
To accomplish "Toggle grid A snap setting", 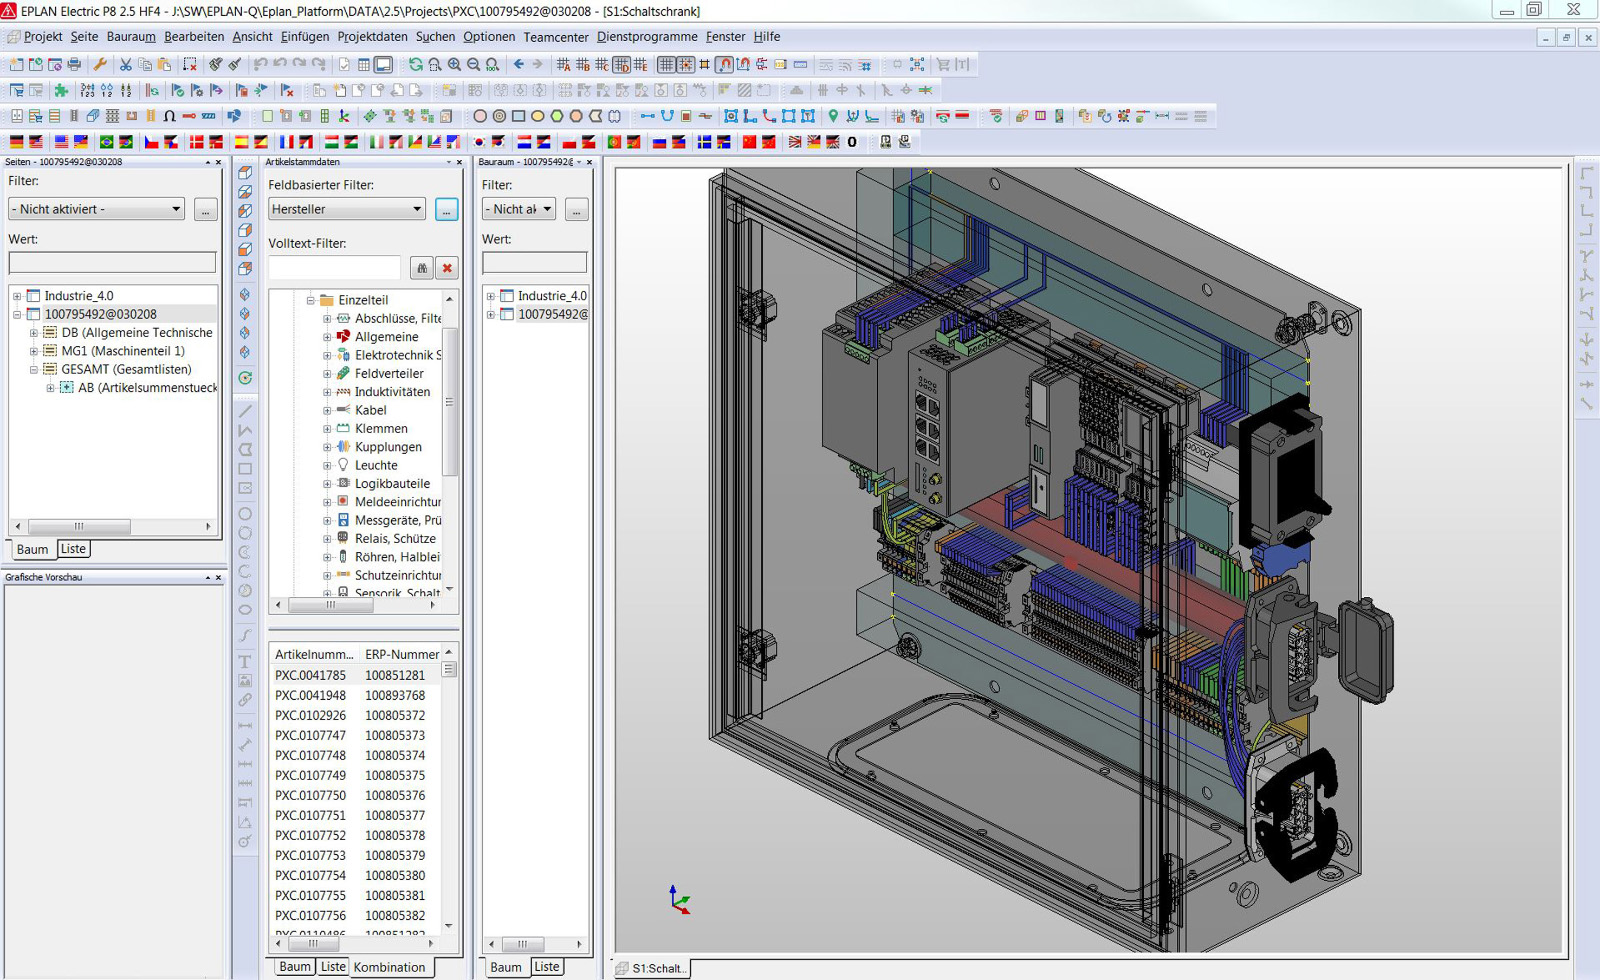I will coord(563,65).
